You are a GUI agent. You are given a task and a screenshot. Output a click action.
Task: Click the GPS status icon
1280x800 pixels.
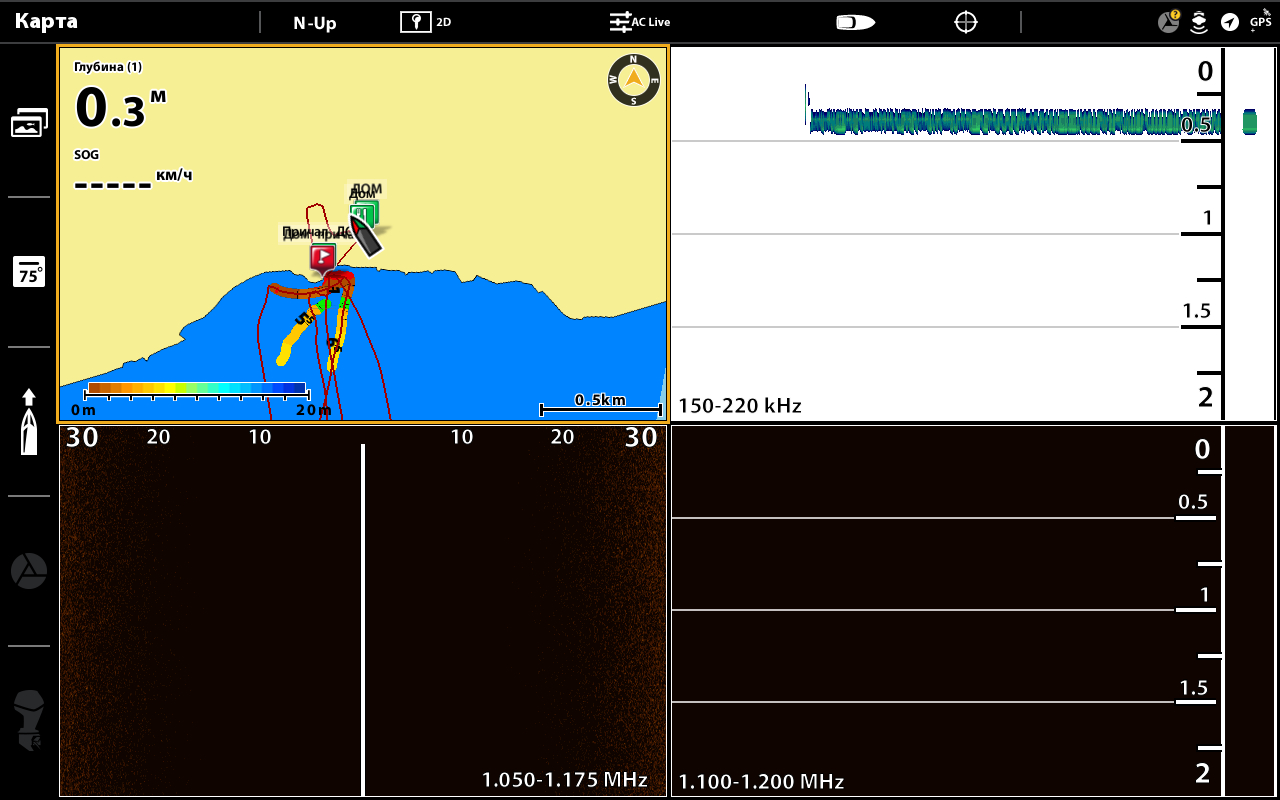(1260, 22)
